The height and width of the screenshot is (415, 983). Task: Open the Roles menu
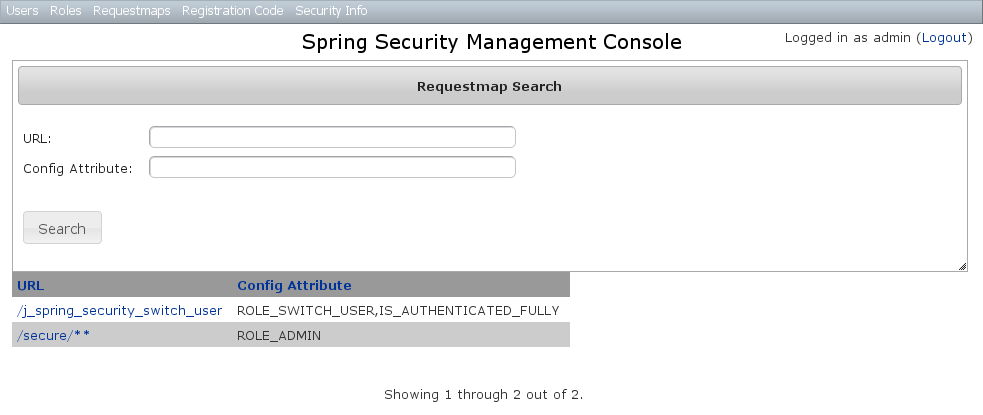pos(65,11)
